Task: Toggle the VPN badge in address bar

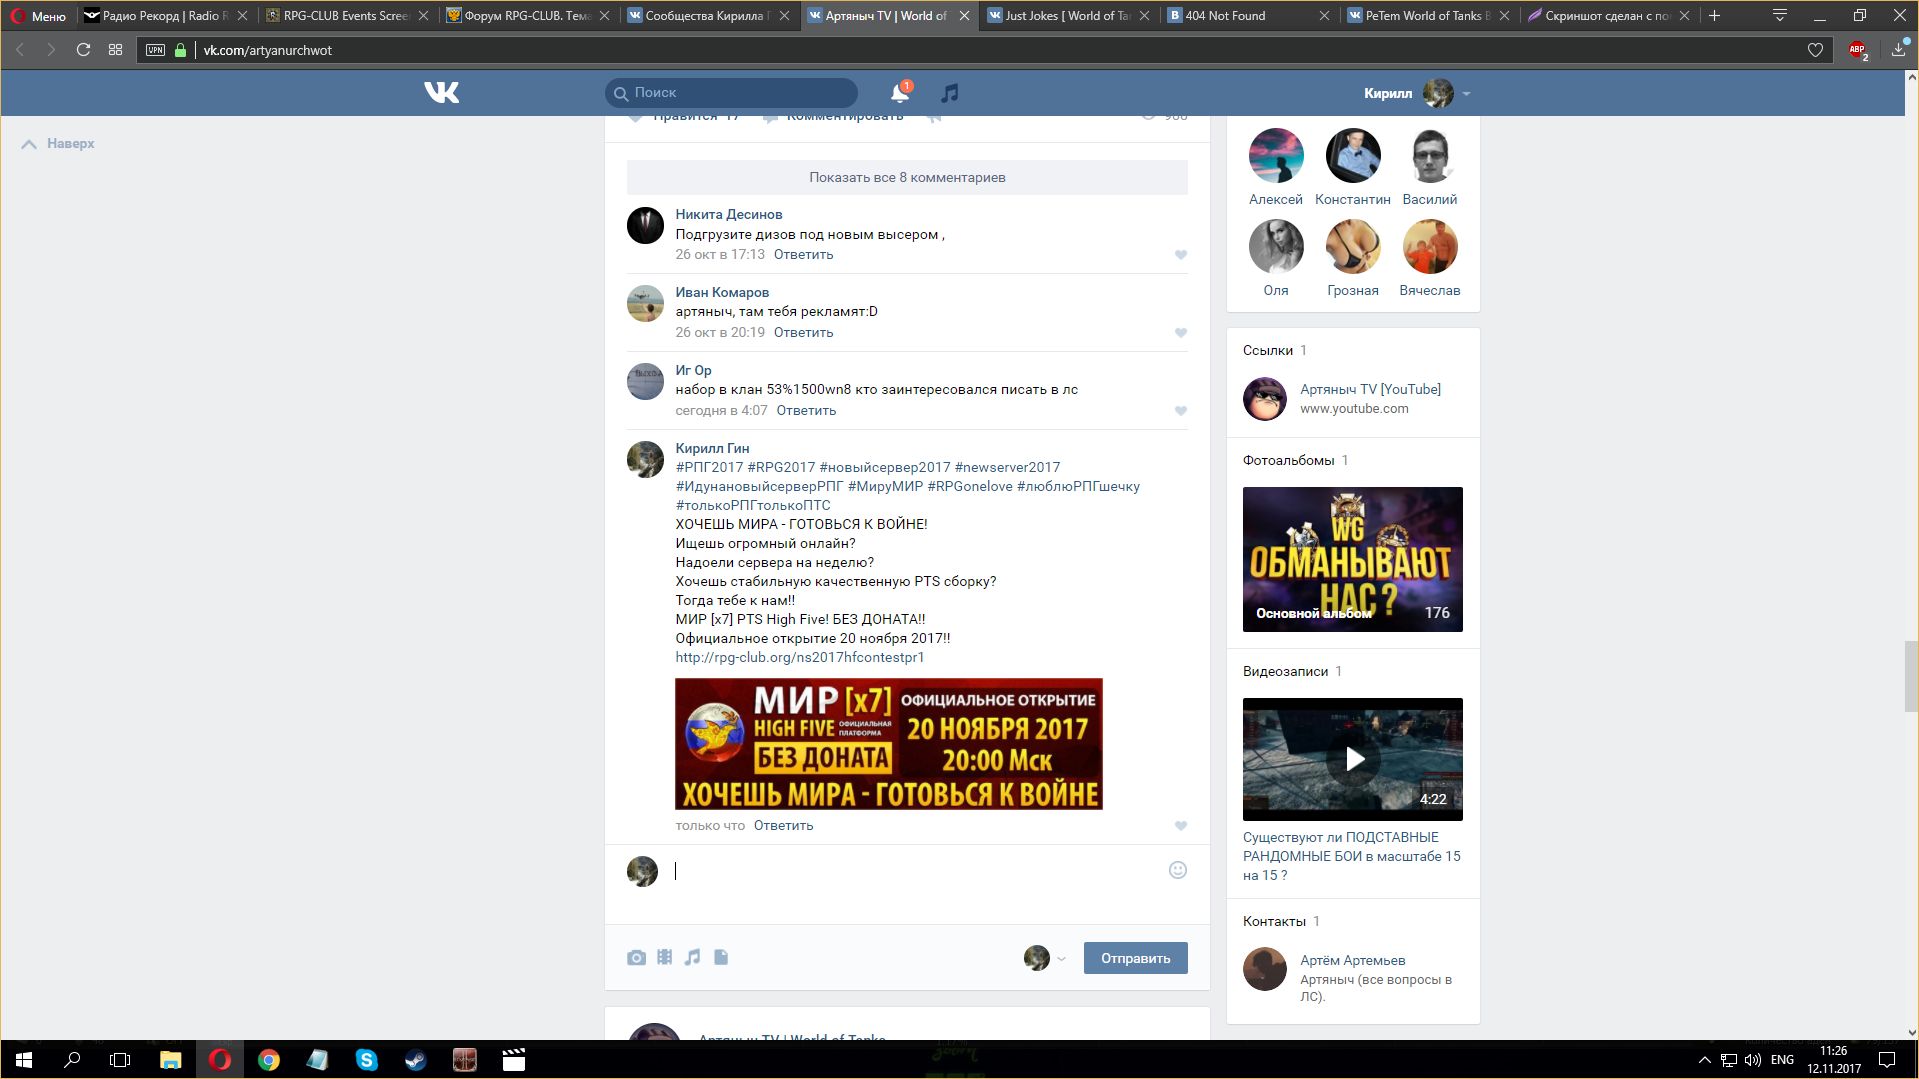Action: [155, 50]
